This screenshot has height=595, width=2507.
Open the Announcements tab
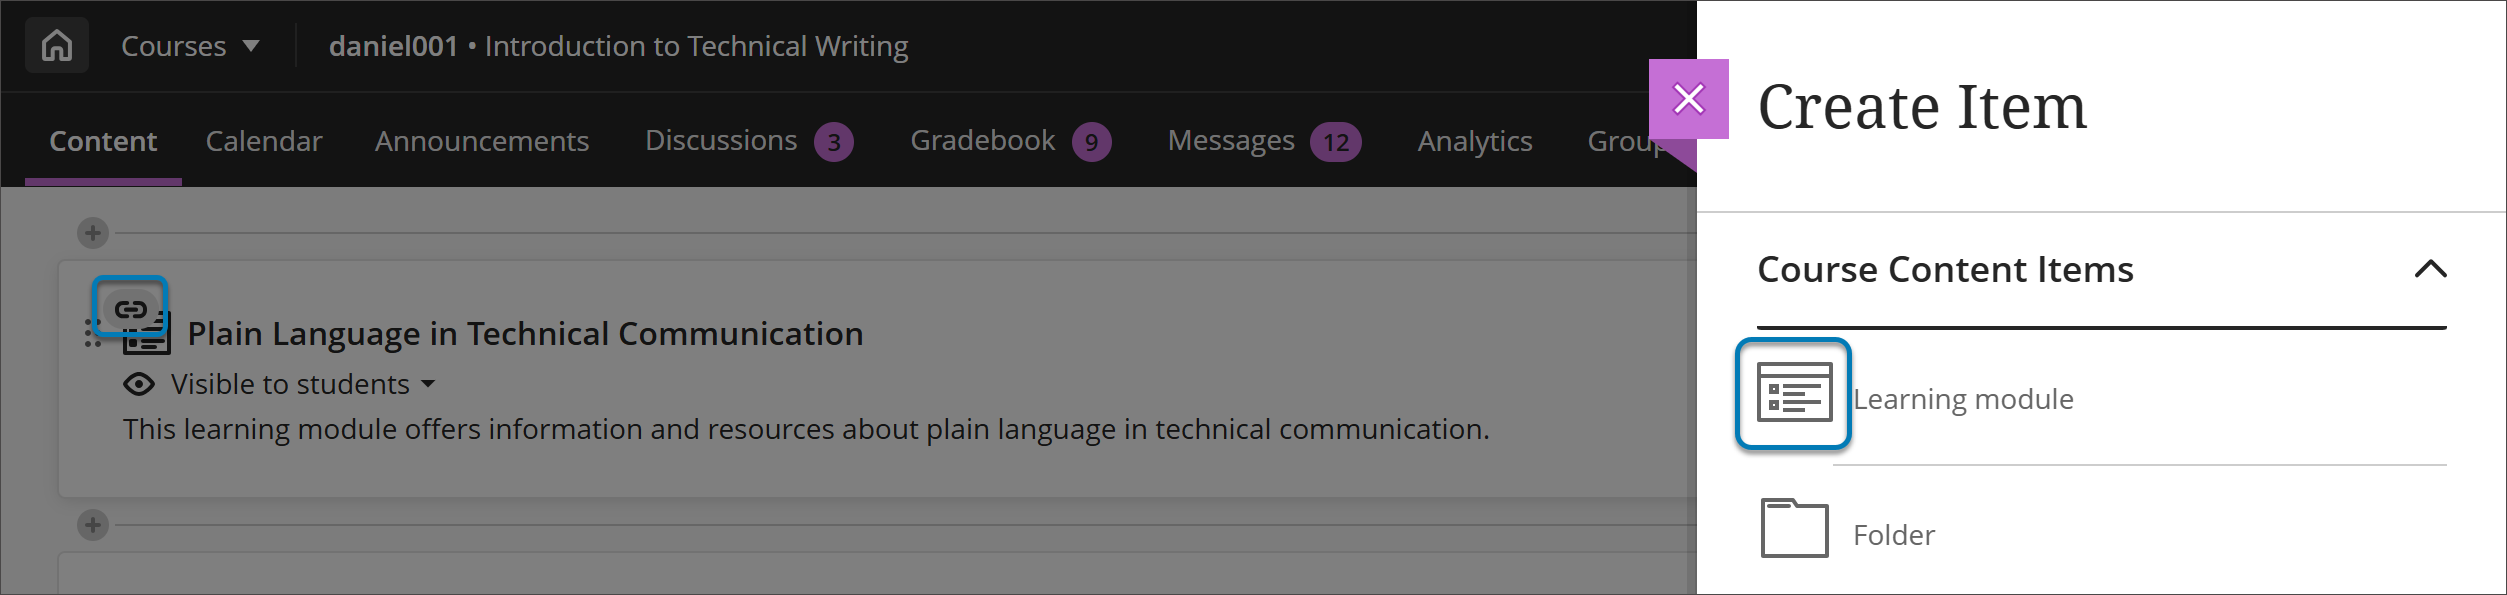coord(481,141)
